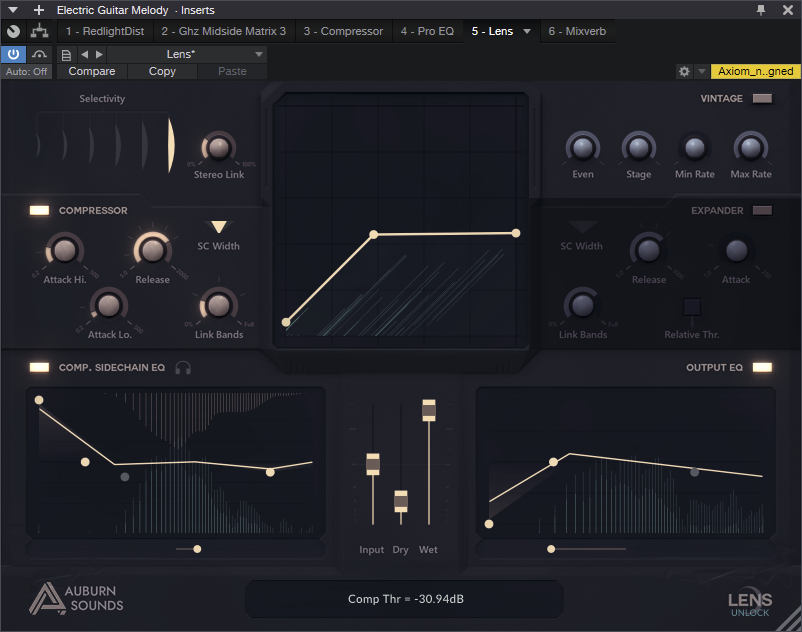Switch to 4 - Pro EQ tab
The height and width of the screenshot is (632, 802).
point(427,31)
